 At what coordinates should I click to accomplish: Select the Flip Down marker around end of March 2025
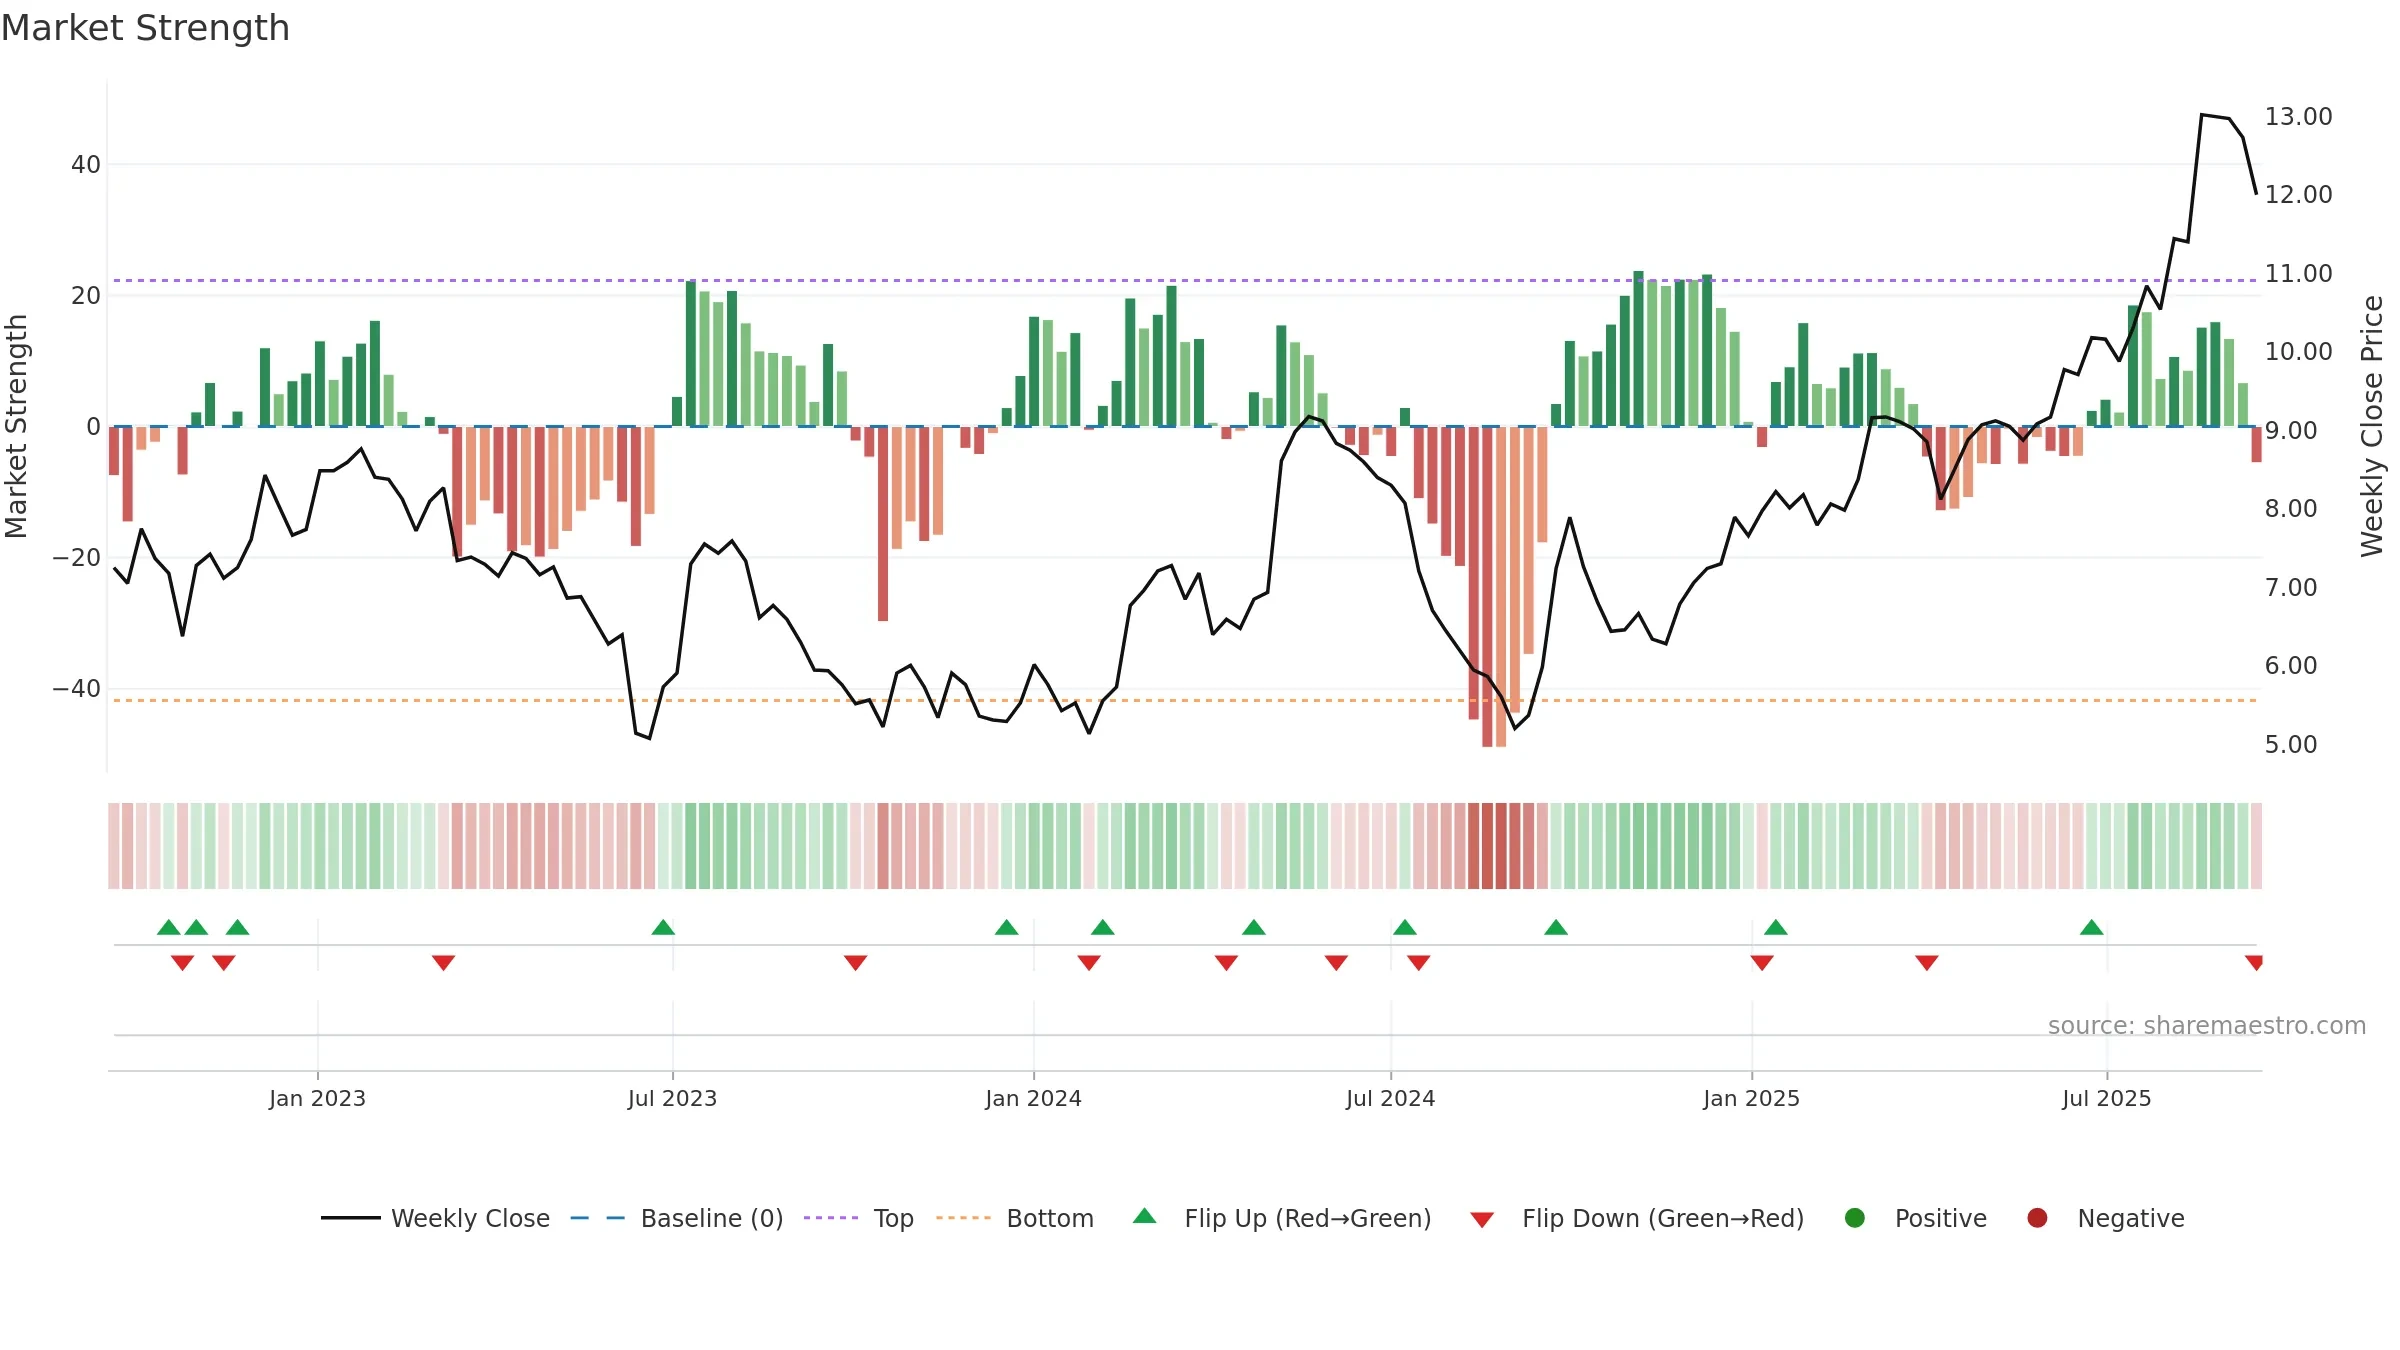click(x=1927, y=963)
